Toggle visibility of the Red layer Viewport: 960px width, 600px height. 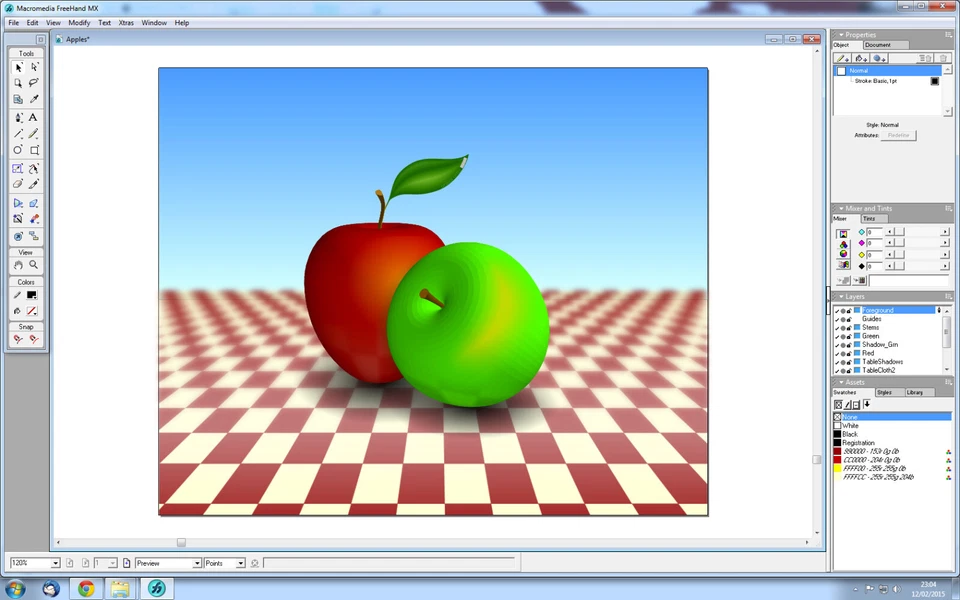point(837,352)
